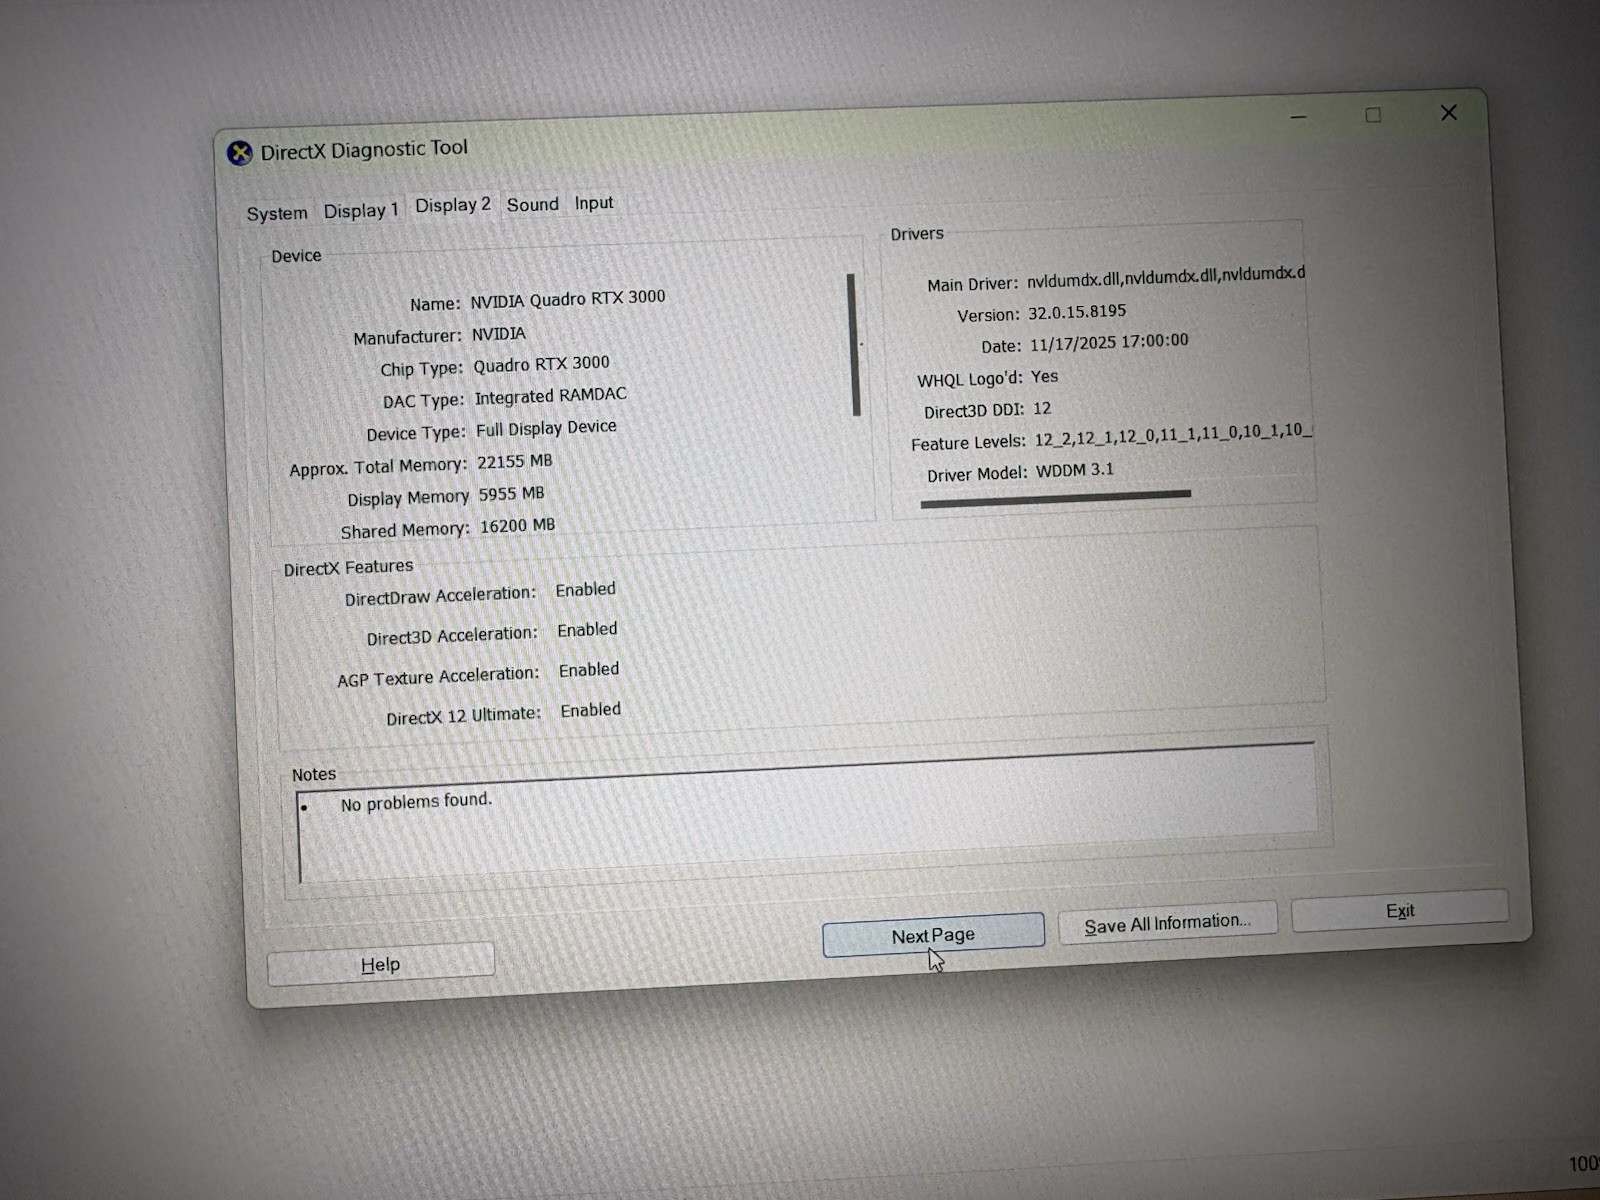Close the DirectX Diagnostic Tool window
The width and height of the screenshot is (1600, 1200).
(1448, 113)
